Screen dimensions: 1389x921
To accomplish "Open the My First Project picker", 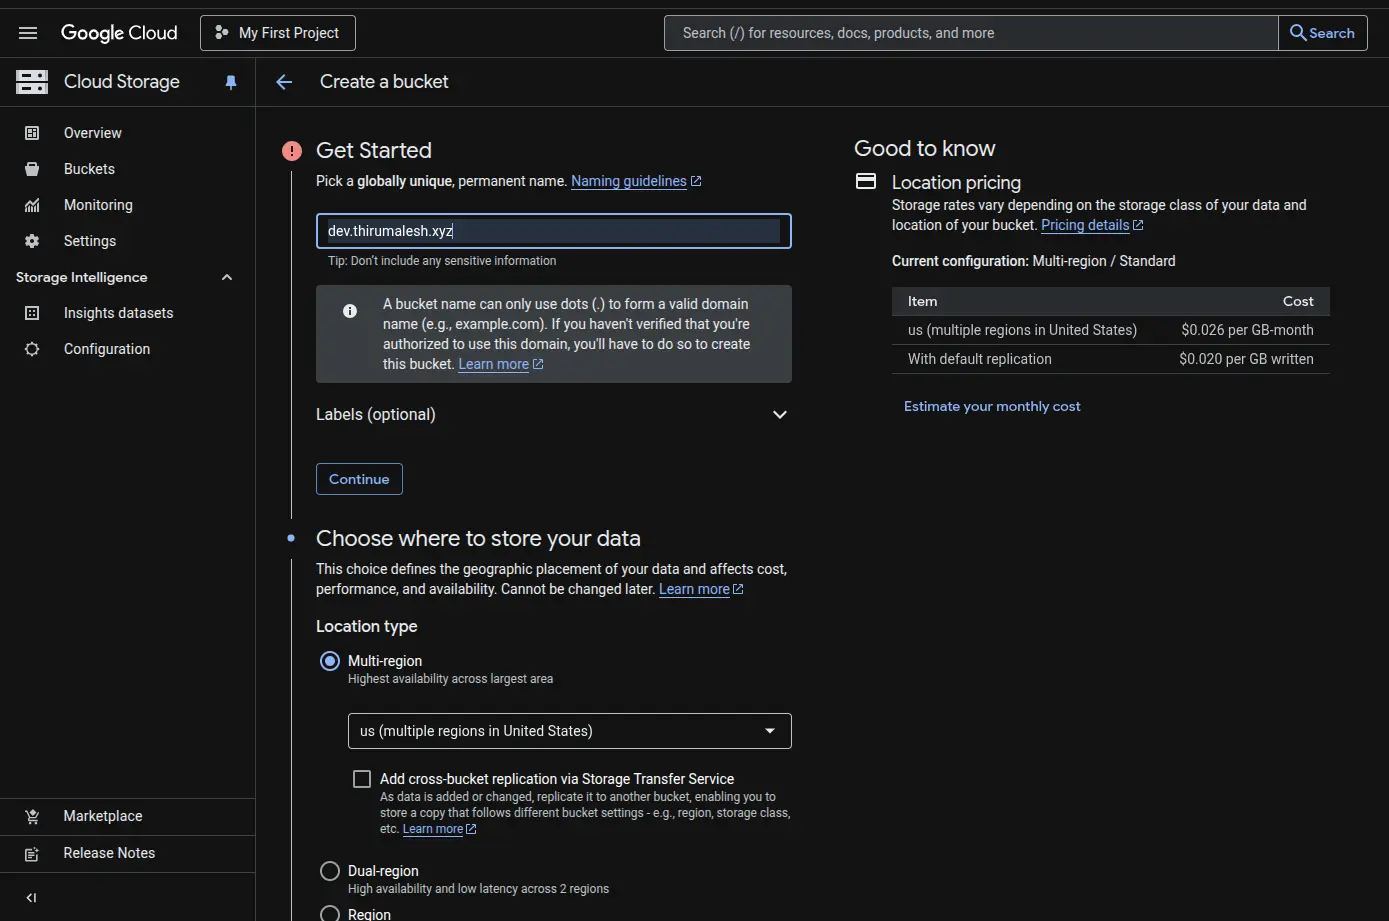I will (x=277, y=32).
